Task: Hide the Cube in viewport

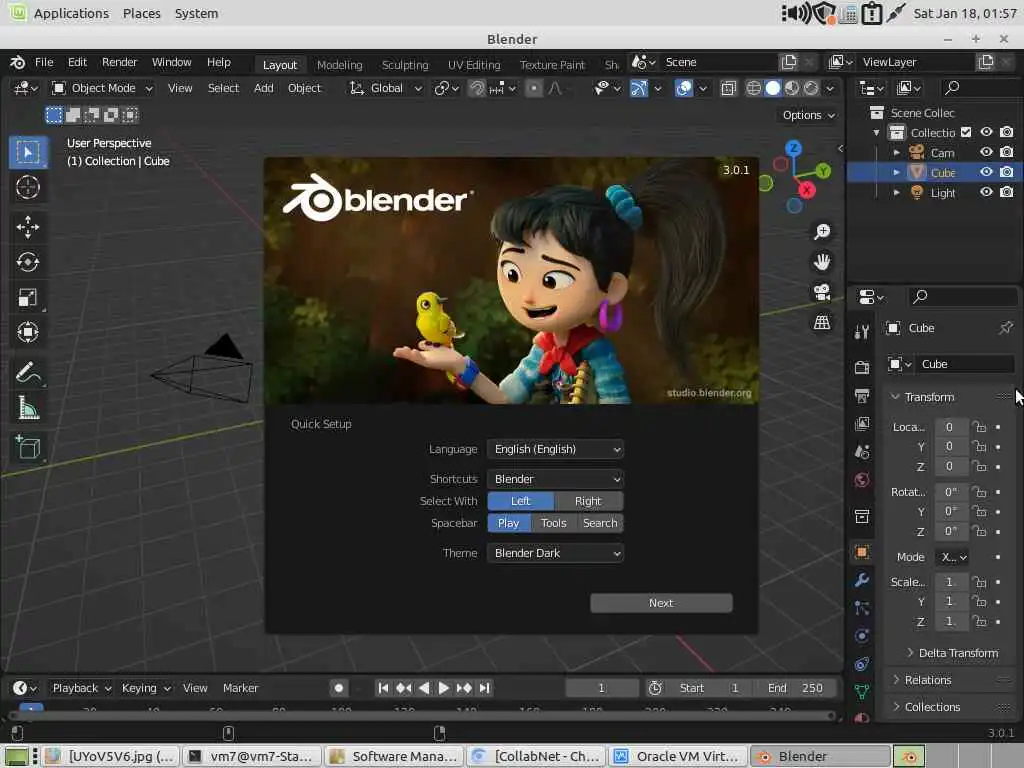Action: tap(986, 172)
